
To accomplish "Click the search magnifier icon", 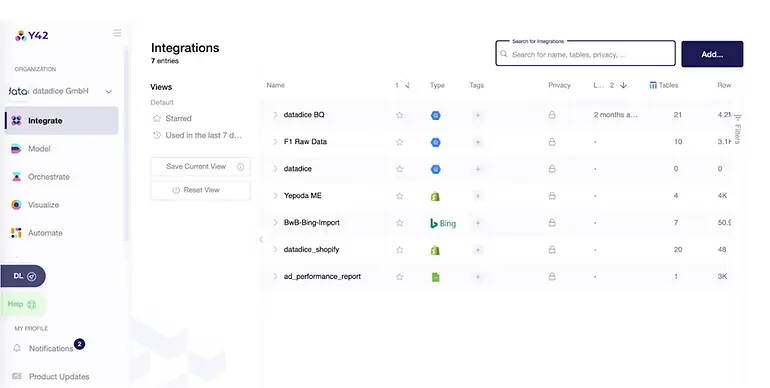I will (x=504, y=54).
